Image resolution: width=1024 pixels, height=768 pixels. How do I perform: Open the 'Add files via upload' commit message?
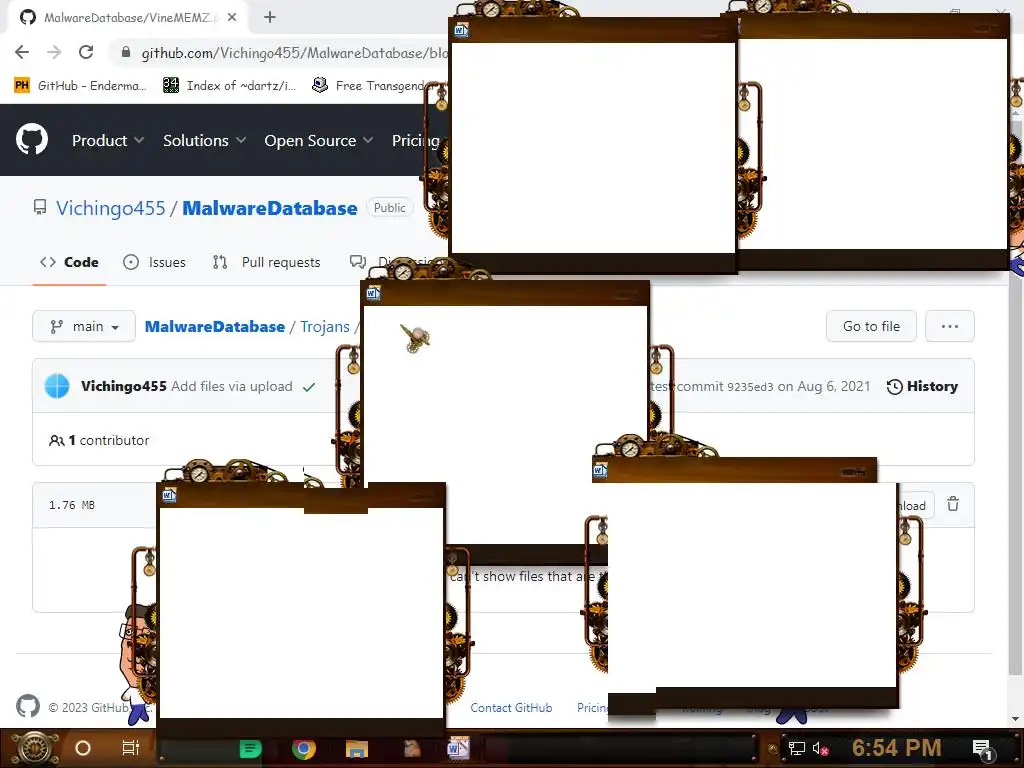click(232, 386)
